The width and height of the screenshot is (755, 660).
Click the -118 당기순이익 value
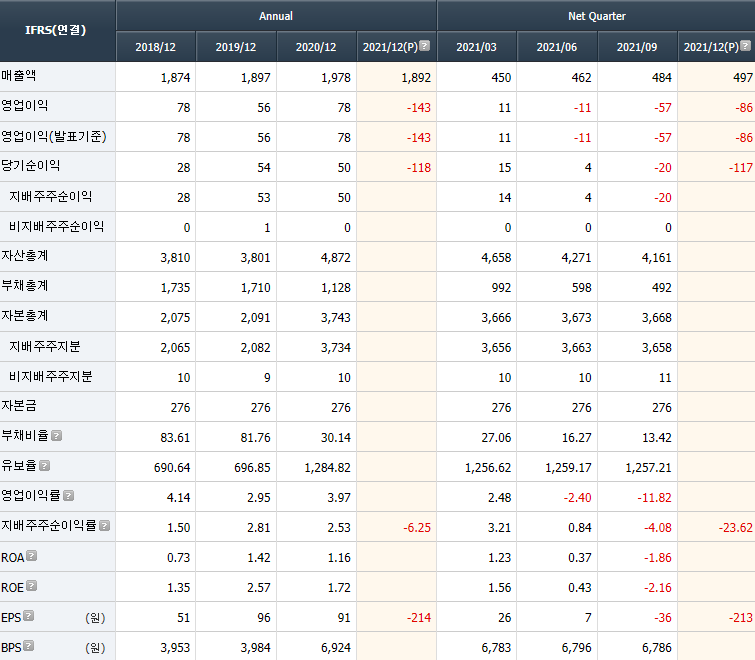point(418,168)
